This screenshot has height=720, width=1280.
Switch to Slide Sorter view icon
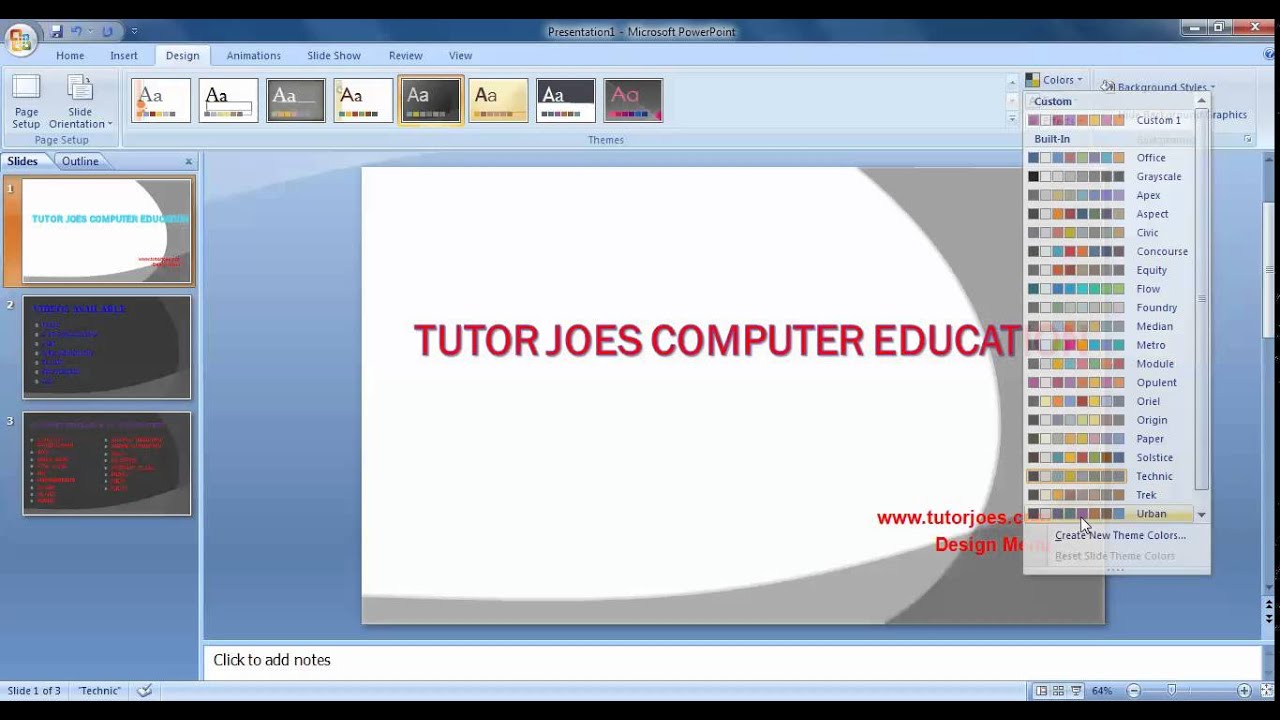tap(1058, 691)
